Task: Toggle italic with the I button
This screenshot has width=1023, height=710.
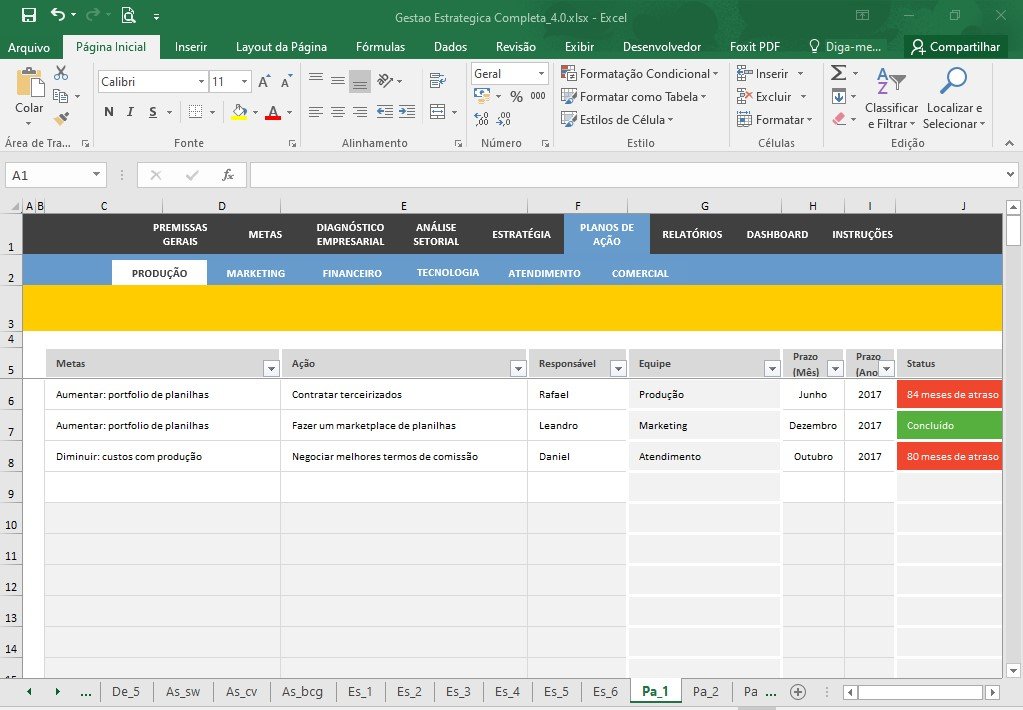Action: pyautogui.click(x=130, y=112)
